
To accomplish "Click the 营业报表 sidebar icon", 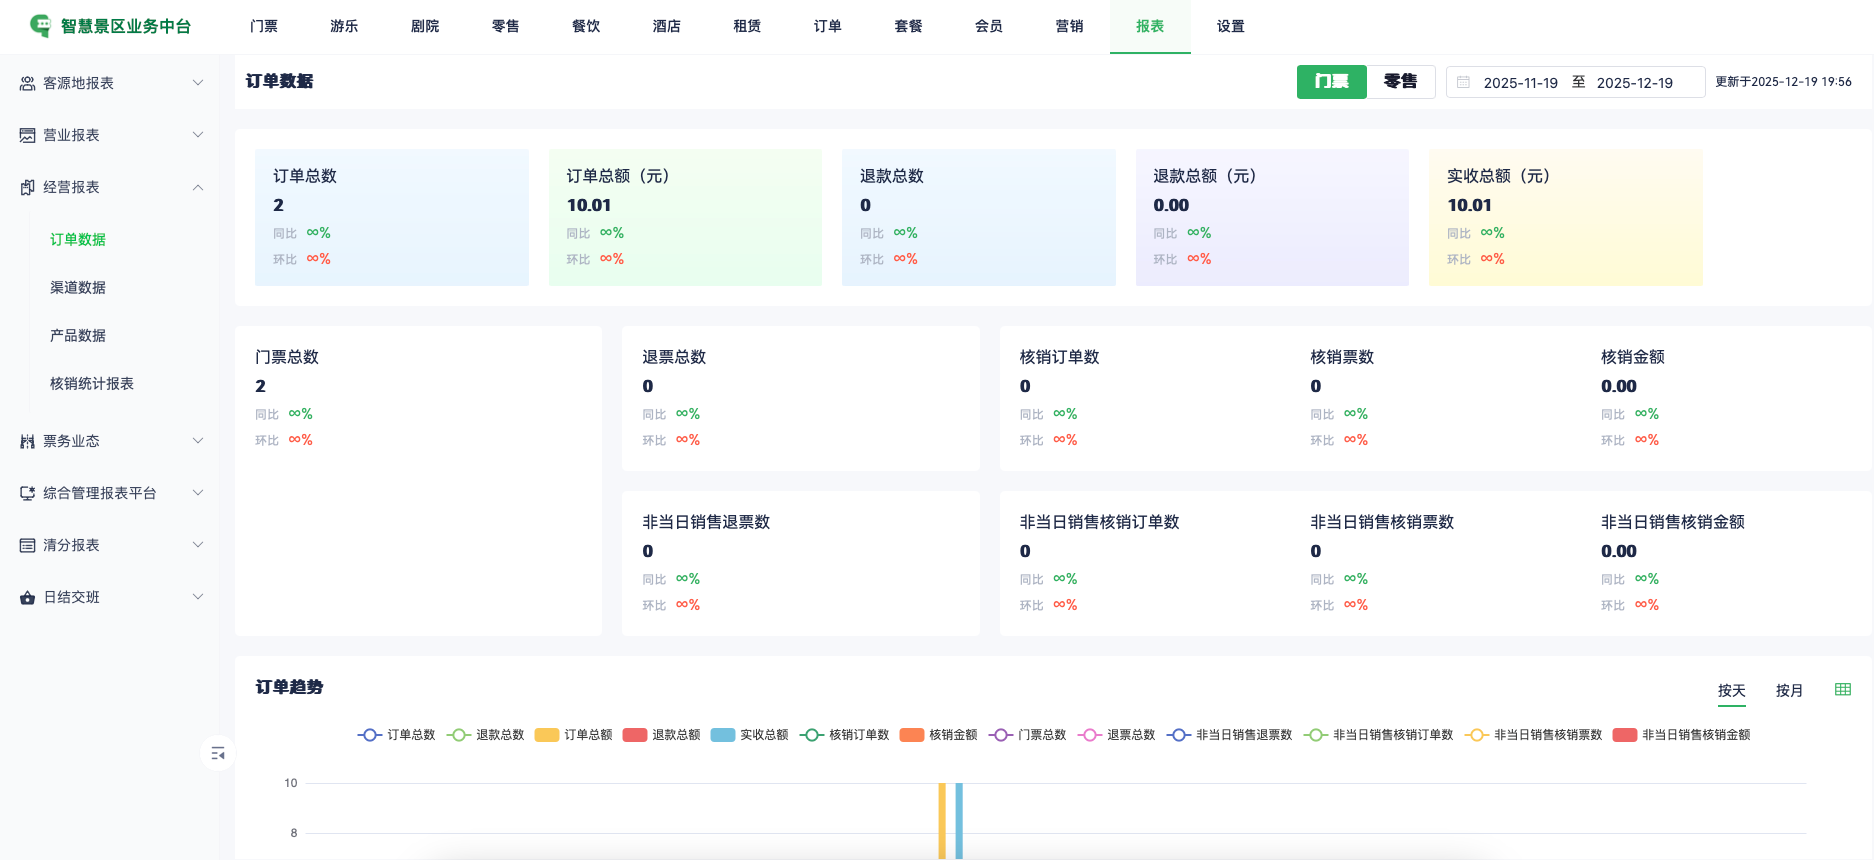I will [27, 136].
